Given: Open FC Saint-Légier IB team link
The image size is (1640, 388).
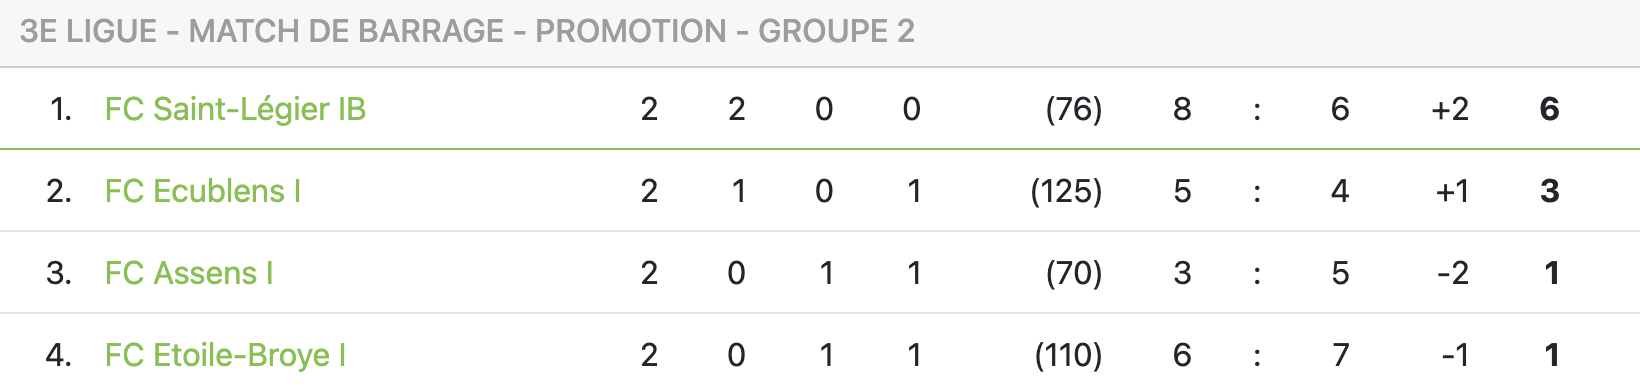Looking at the screenshot, I should [235, 109].
